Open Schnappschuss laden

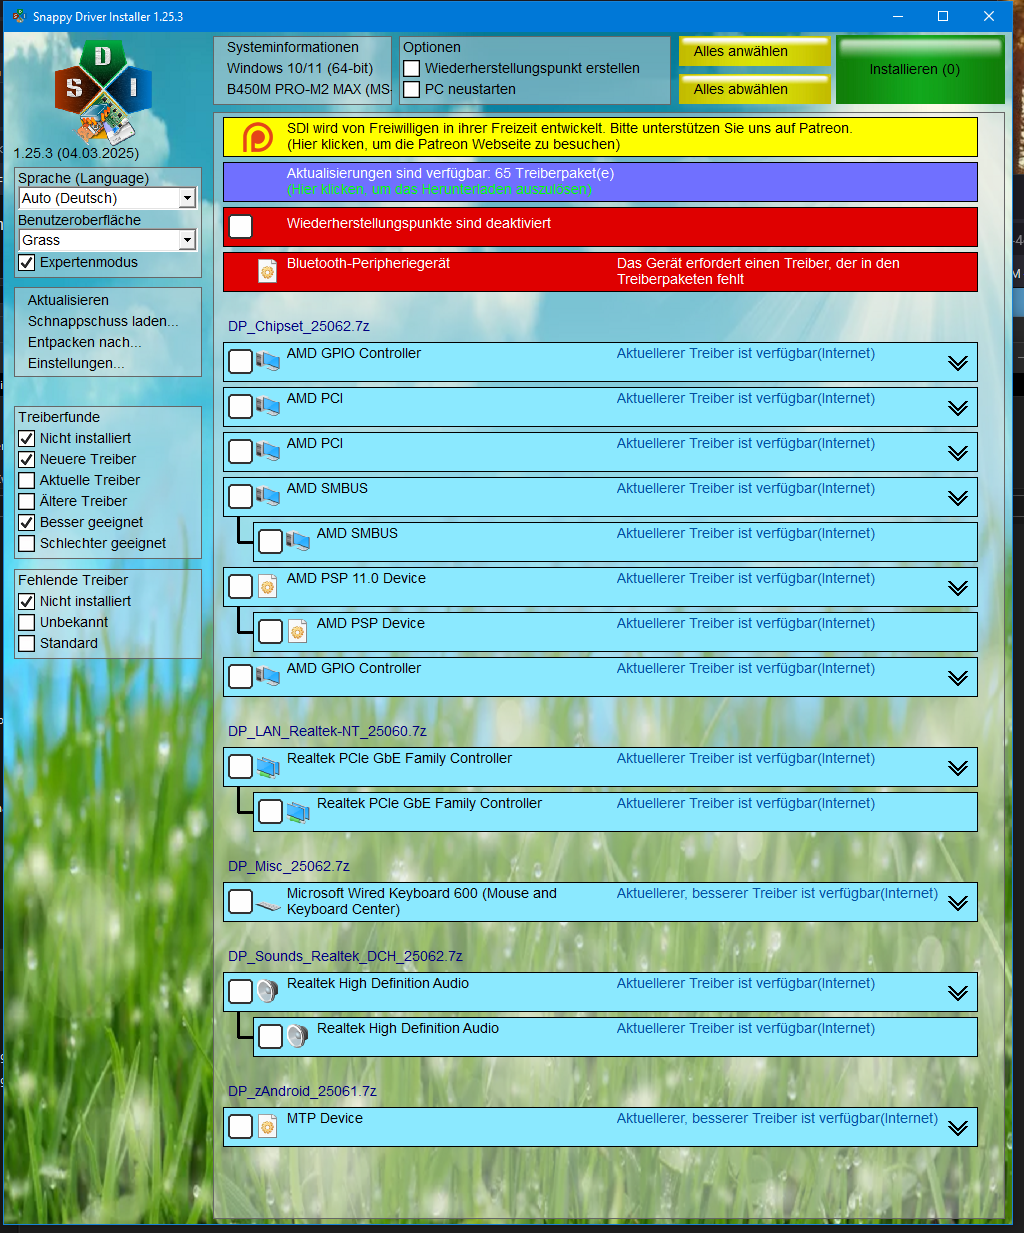click(103, 321)
